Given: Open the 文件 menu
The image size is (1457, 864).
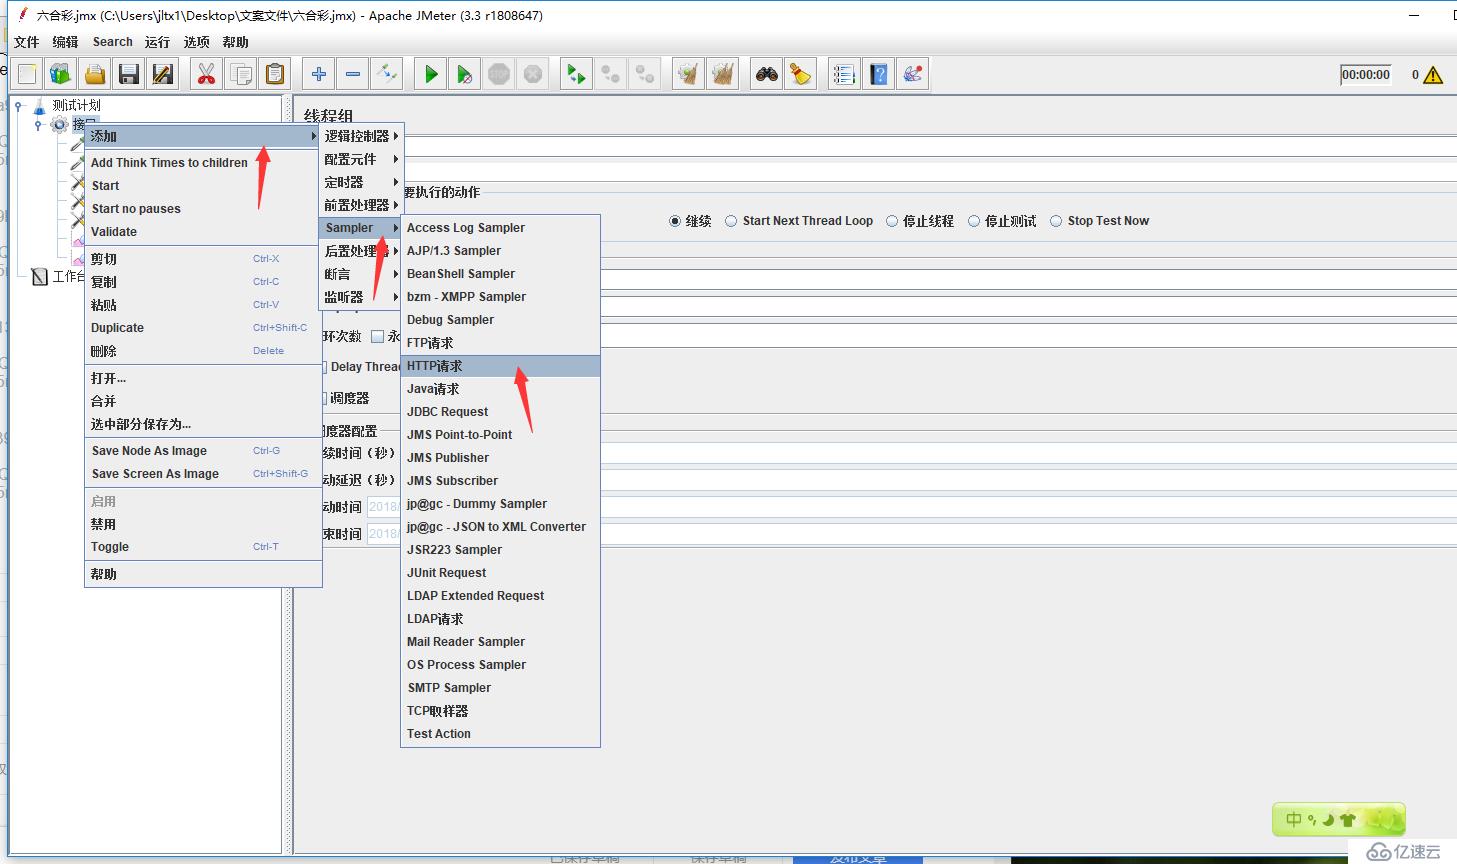Looking at the screenshot, I should pos(27,42).
